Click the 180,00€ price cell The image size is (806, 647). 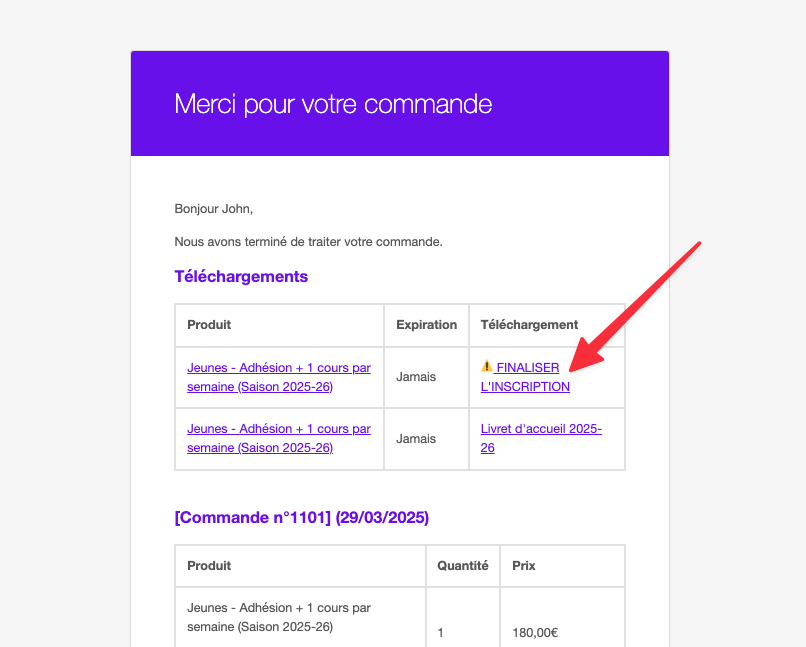click(535, 633)
